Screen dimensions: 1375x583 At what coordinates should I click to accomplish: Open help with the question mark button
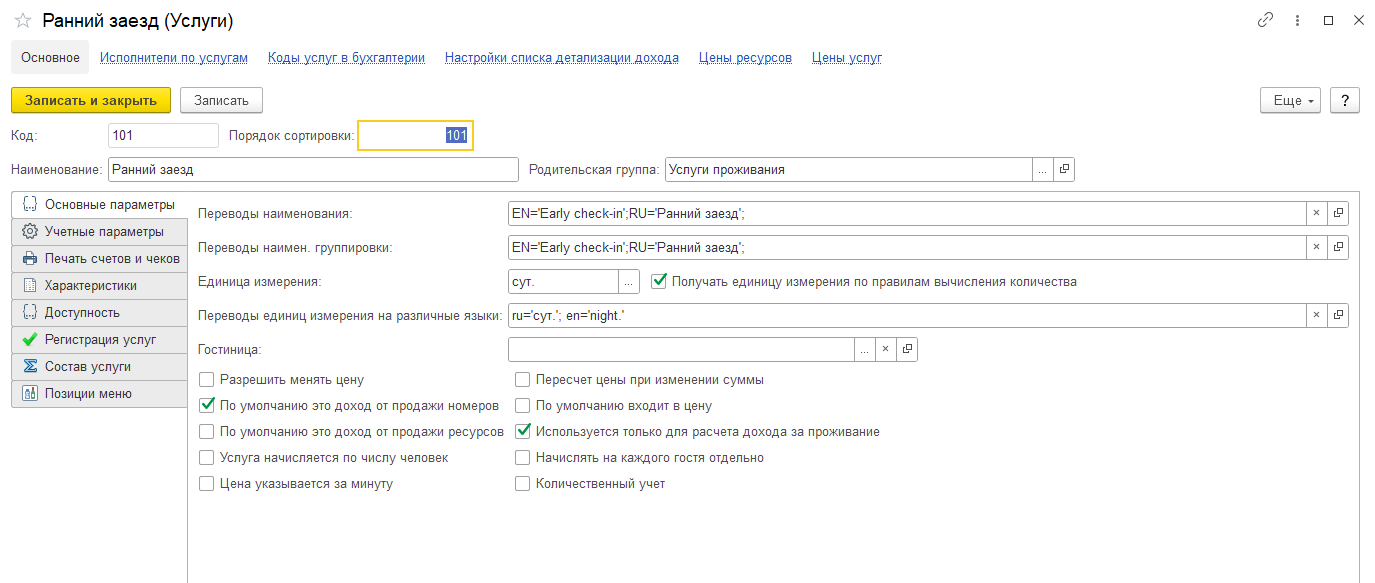click(1345, 100)
